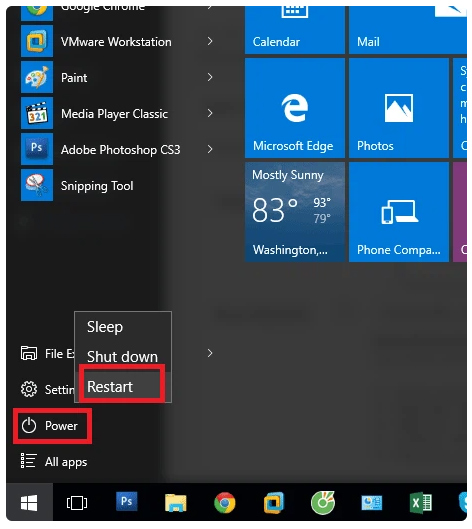Open Settings gear in Start menu
472x529 pixels.
pyautogui.click(x=29, y=389)
